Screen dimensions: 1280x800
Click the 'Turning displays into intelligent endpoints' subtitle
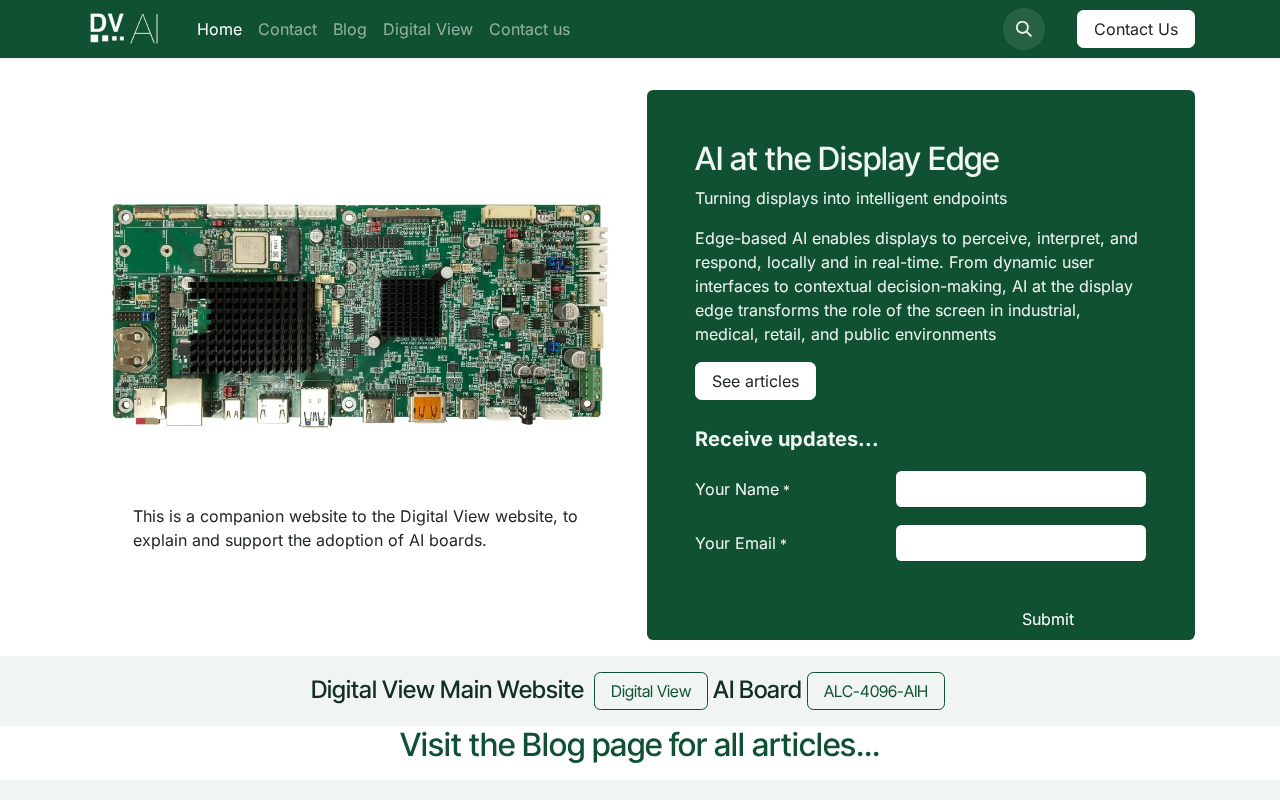pyautogui.click(x=851, y=198)
